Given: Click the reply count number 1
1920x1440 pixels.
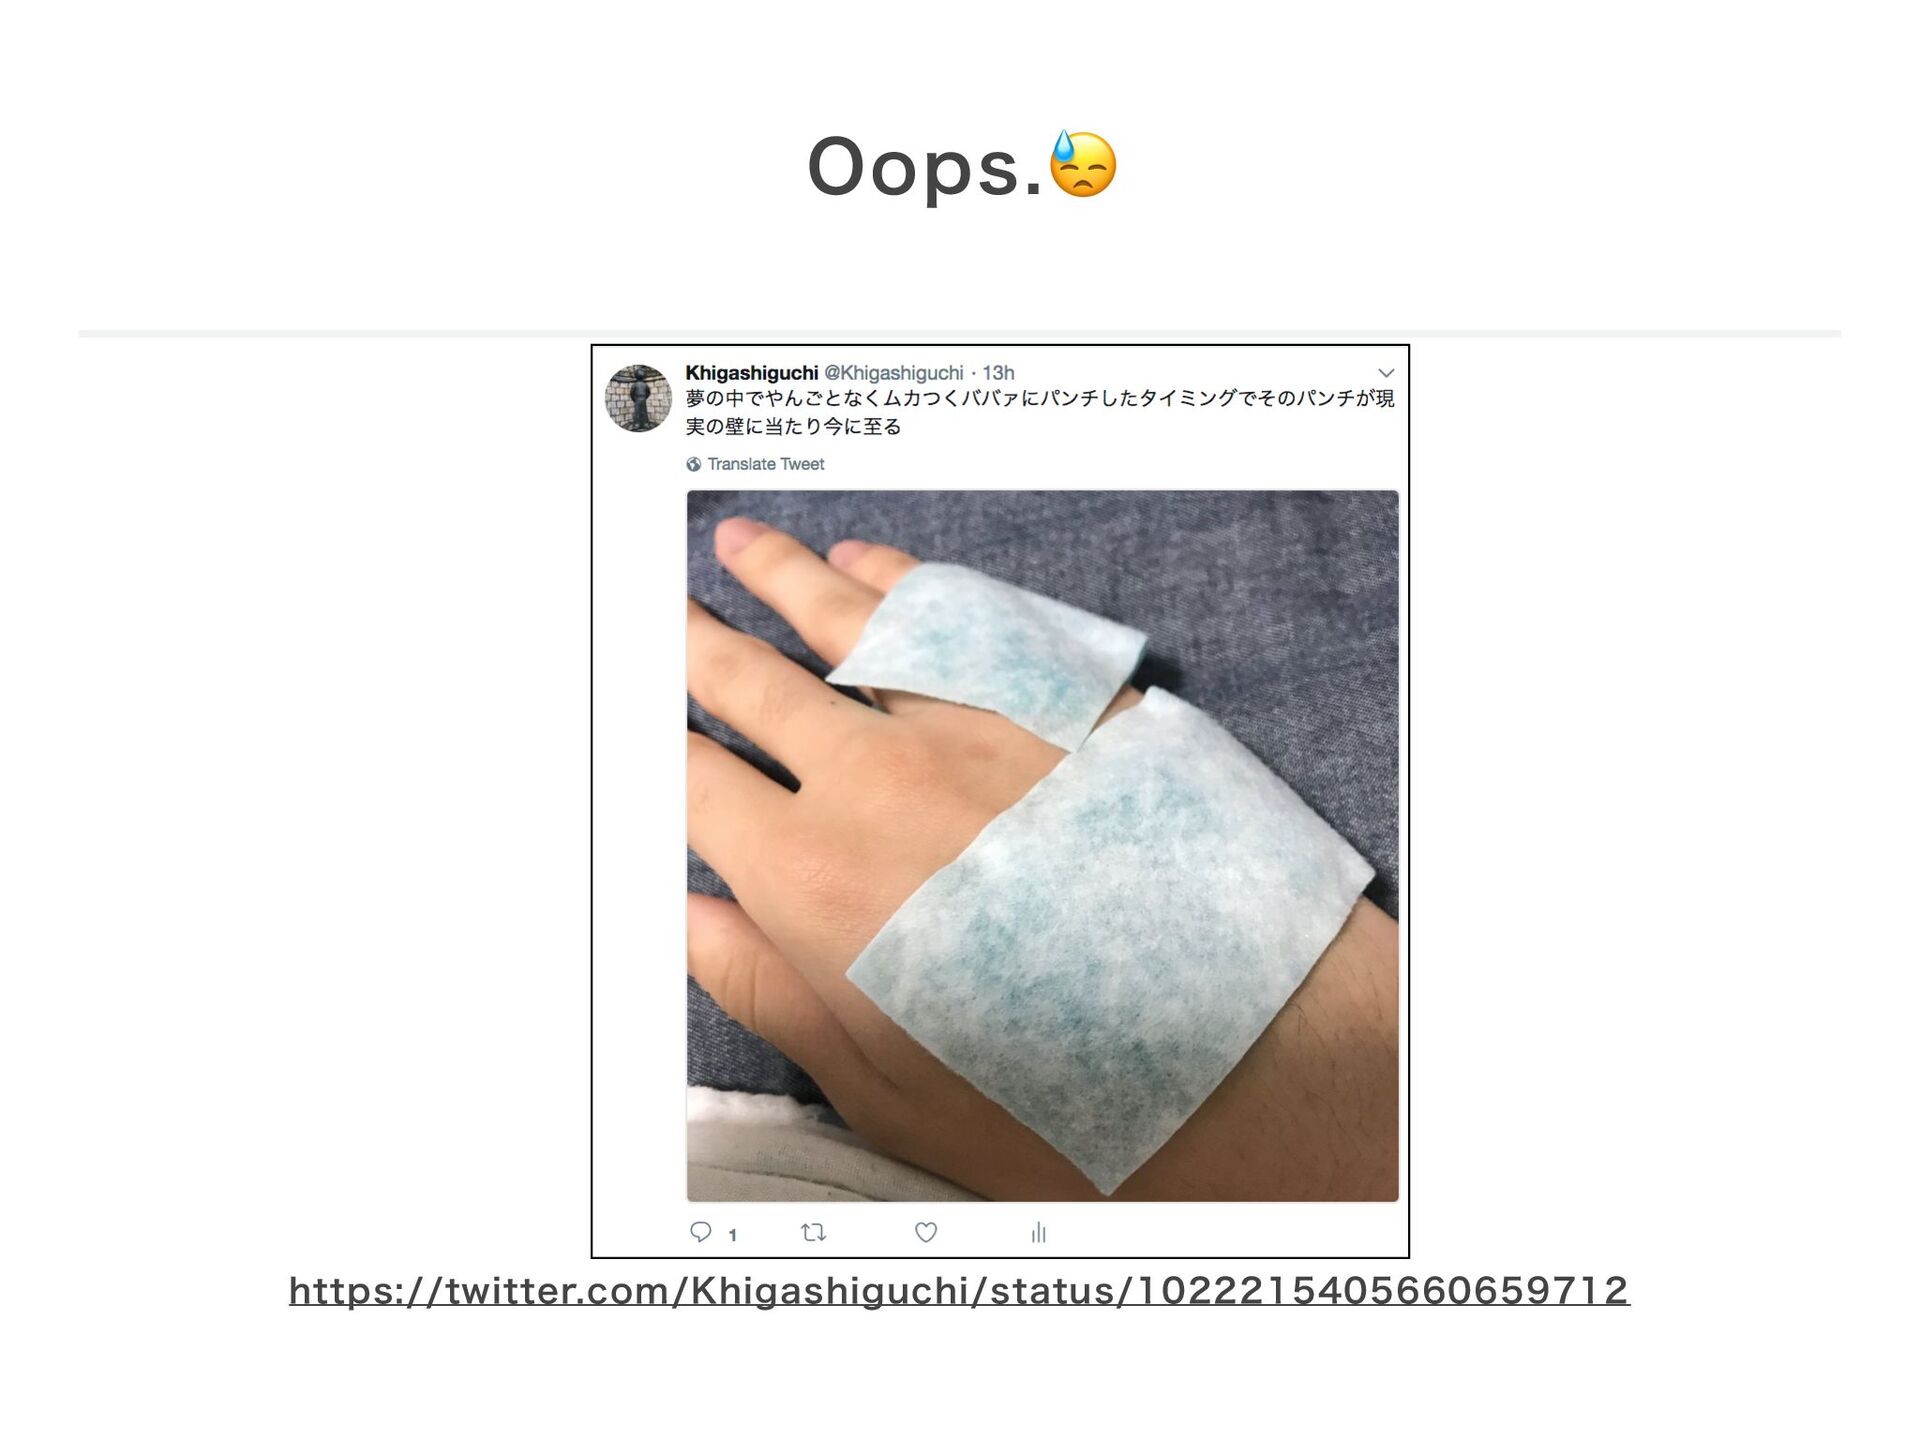Looking at the screenshot, I should [x=733, y=1235].
